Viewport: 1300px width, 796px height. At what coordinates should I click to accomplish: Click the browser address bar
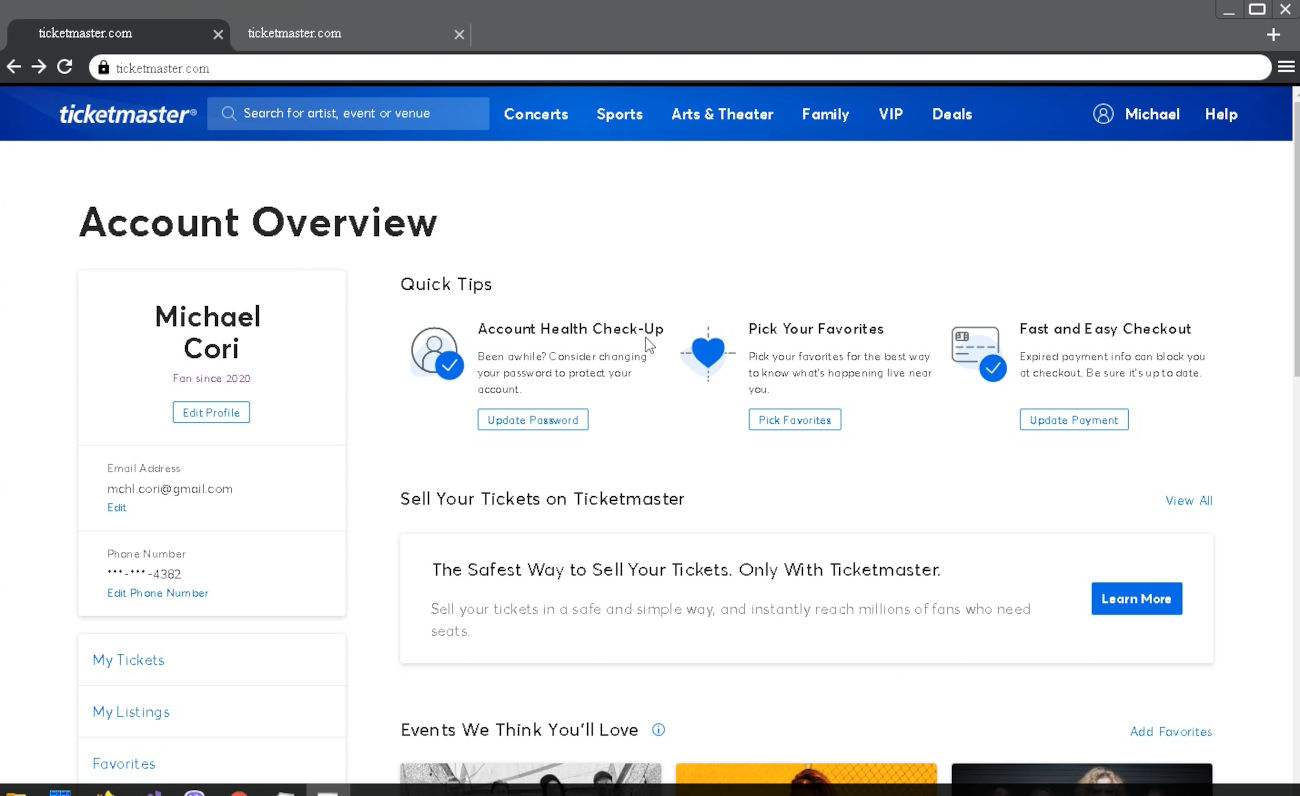click(680, 68)
